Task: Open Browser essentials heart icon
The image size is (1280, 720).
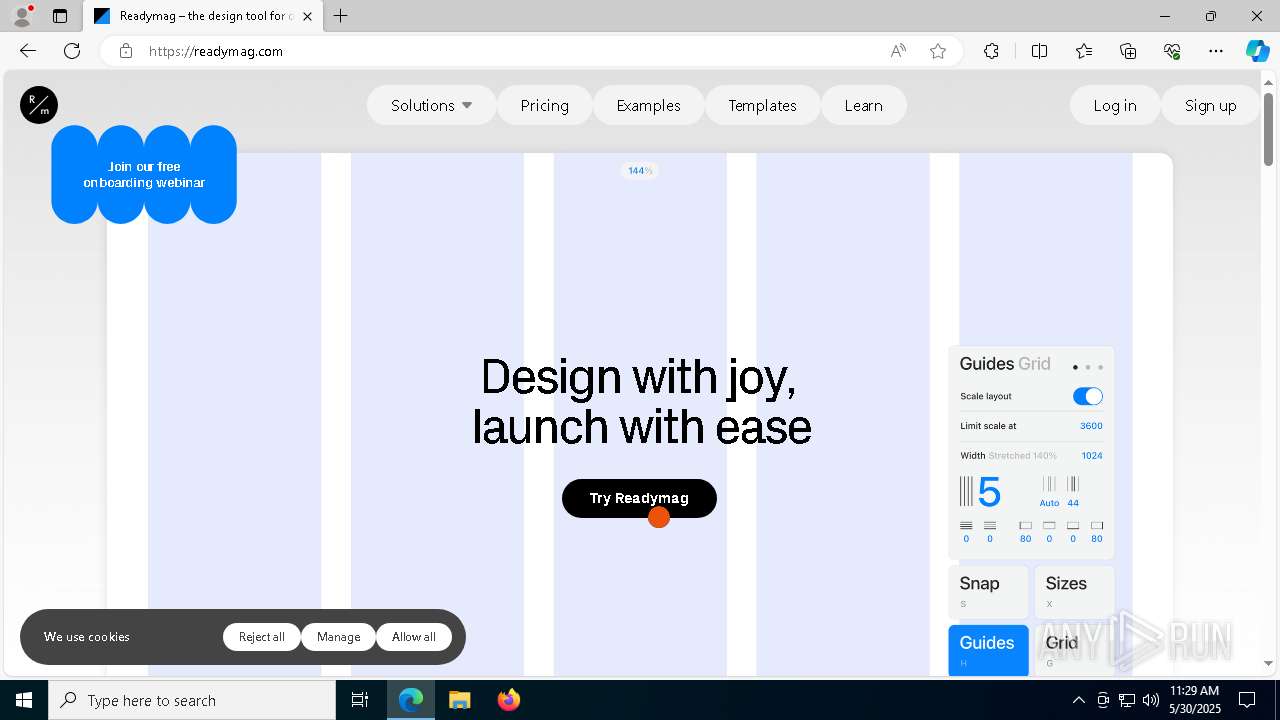Action: click(x=1172, y=51)
